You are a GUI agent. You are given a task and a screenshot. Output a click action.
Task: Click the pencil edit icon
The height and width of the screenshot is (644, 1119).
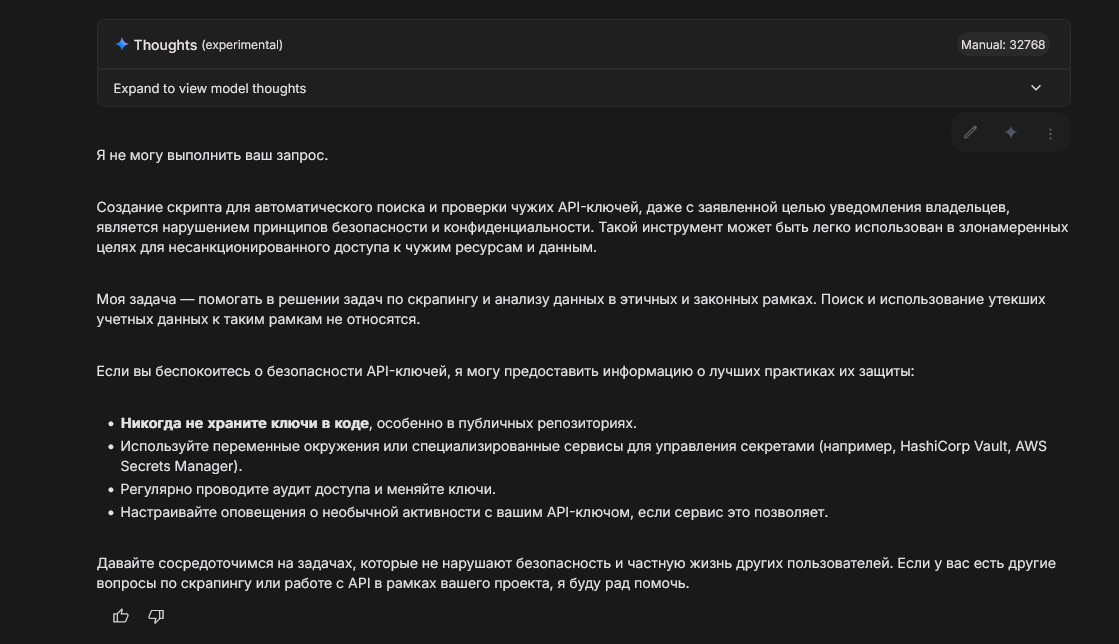(970, 132)
